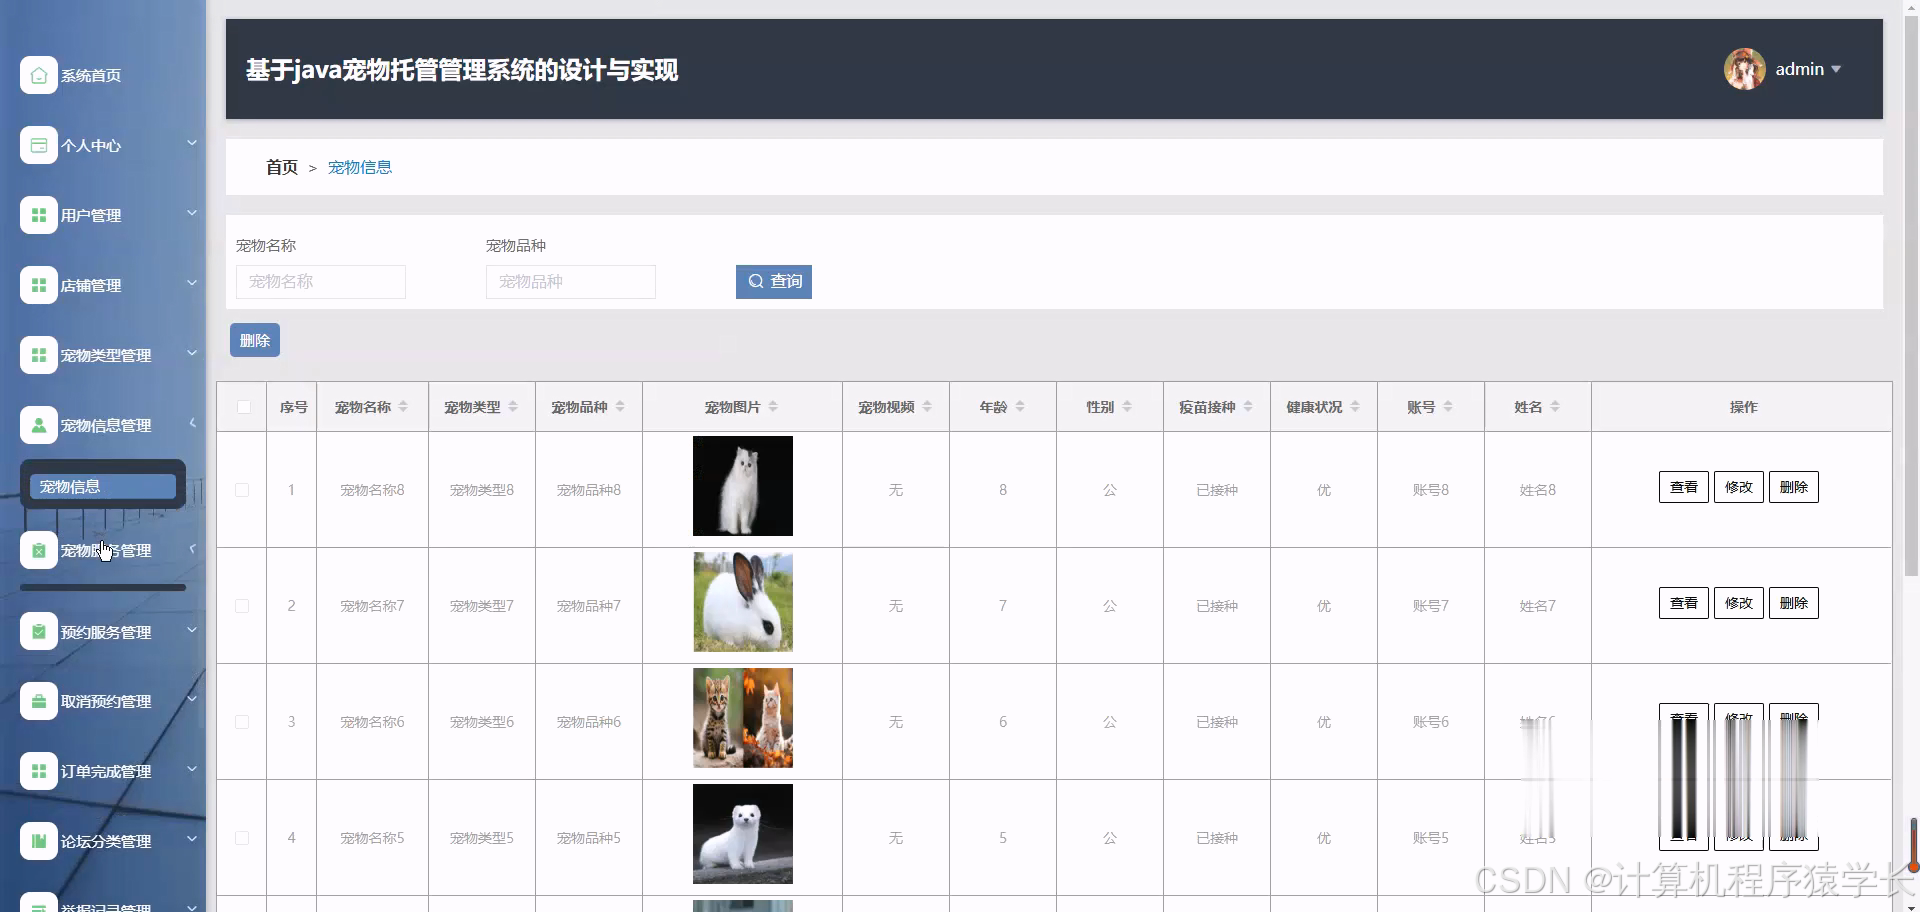Sort by 宠物品种 column arrows
The width and height of the screenshot is (1920, 912).
click(620, 407)
